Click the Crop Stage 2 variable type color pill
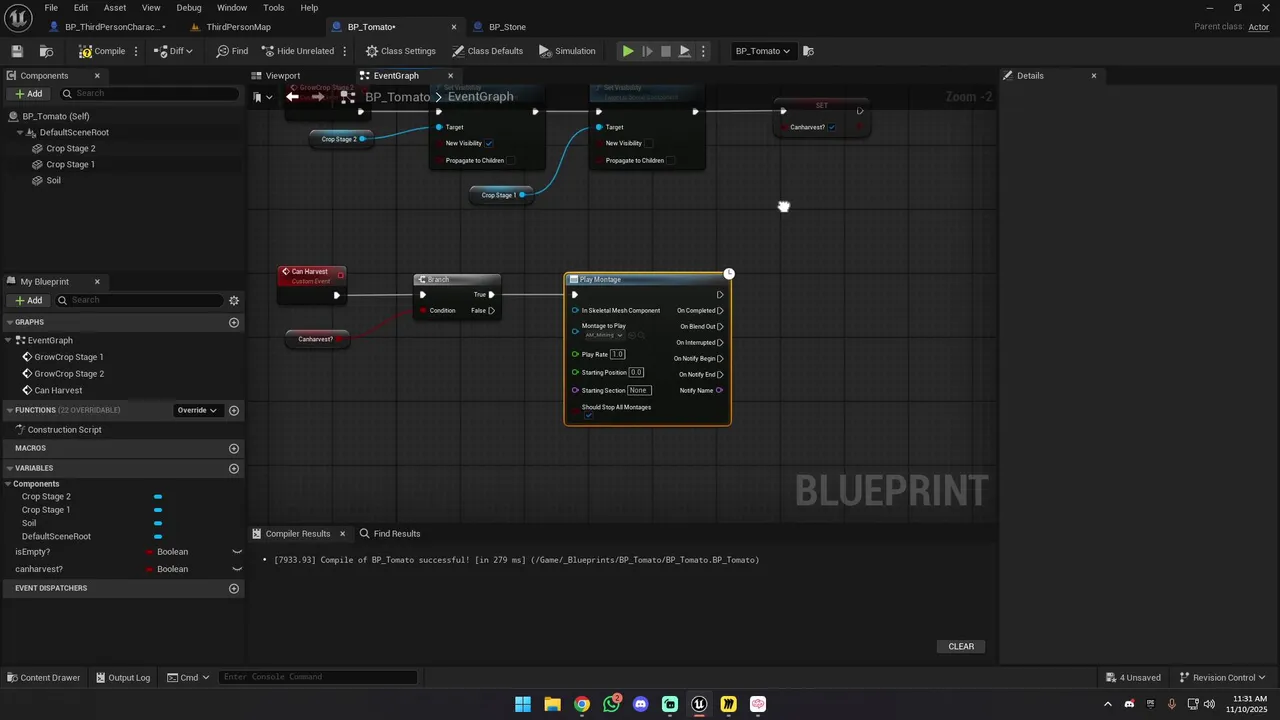Image resolution: width=1280 pixels, height=720 pixels. pyautogui.click(x=158, y=496)
